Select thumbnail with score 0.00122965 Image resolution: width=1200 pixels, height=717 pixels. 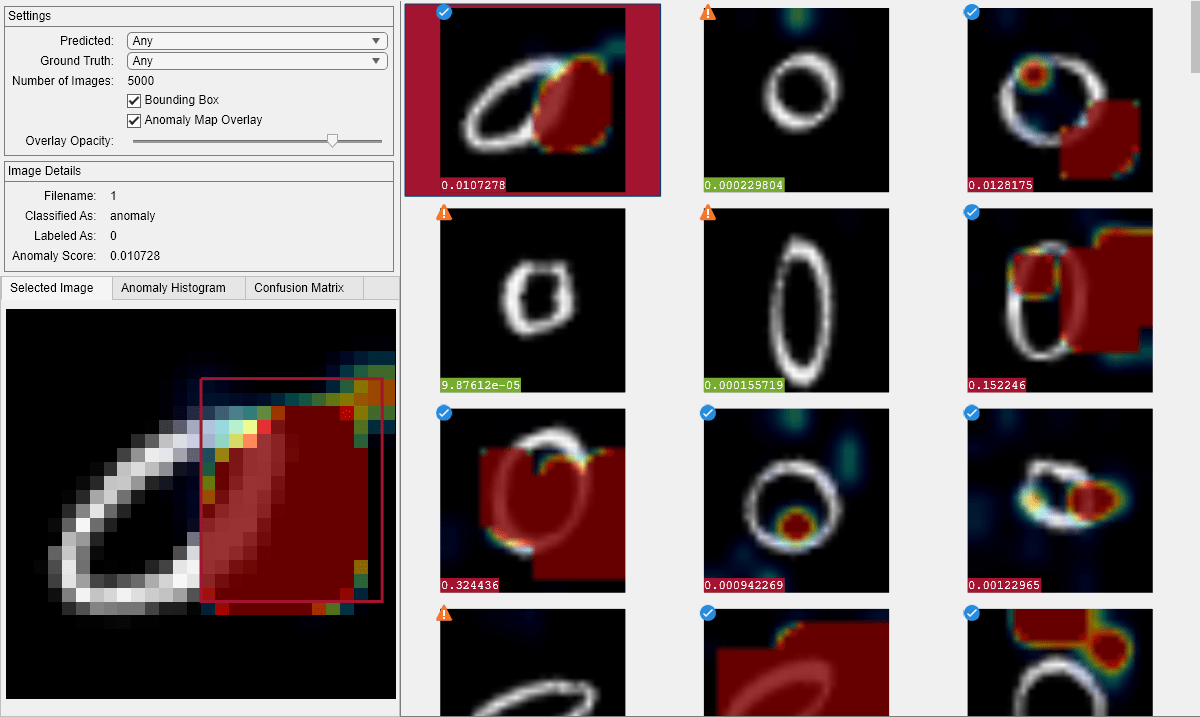point(1060,500)
